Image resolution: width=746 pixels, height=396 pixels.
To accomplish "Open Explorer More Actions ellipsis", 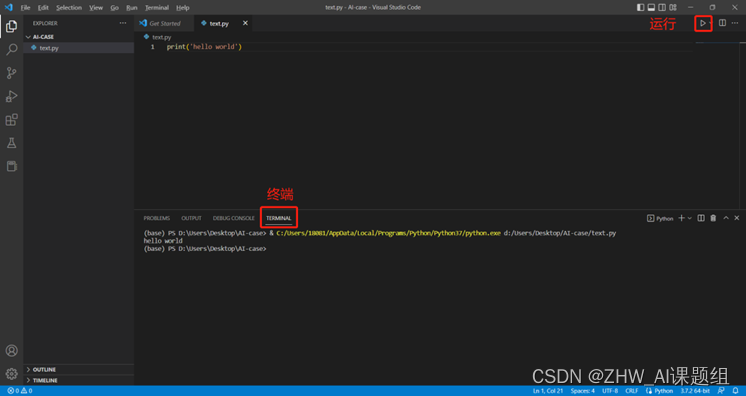I will (x=123, y=23).
